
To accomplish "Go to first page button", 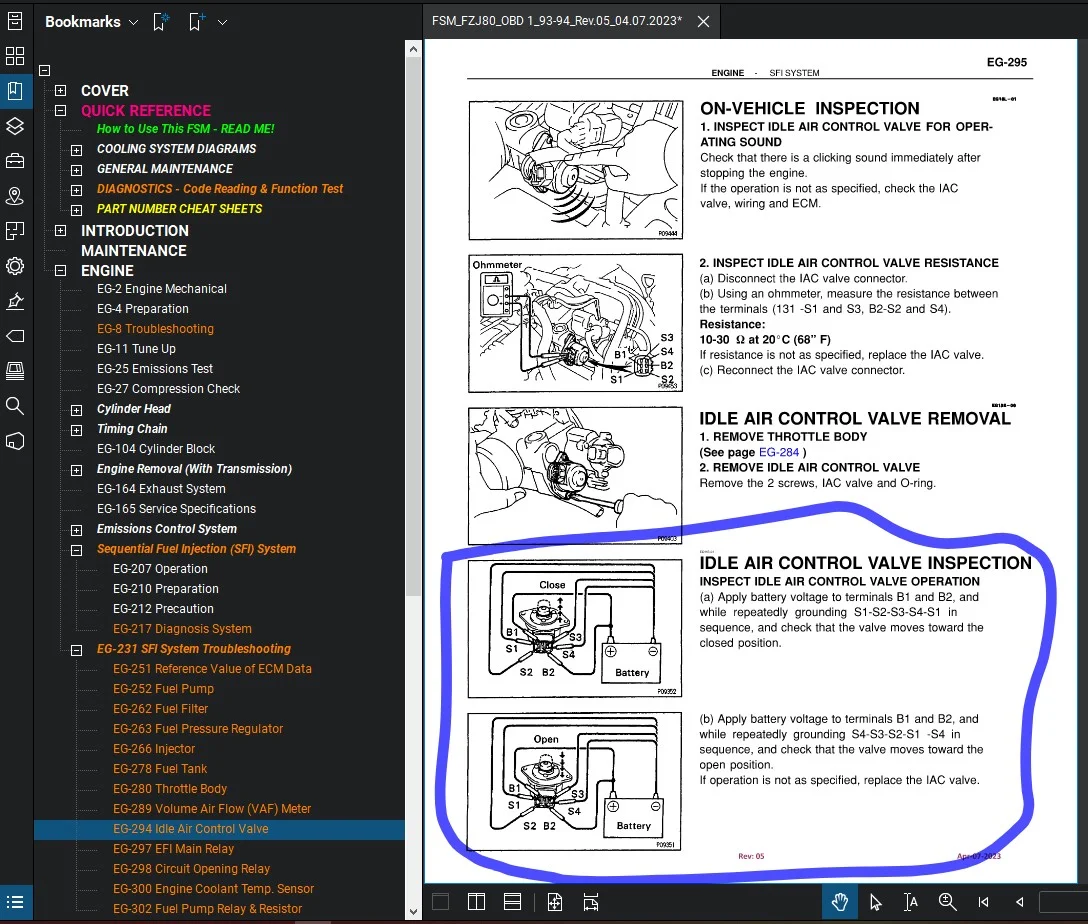I will coord(983,902).
